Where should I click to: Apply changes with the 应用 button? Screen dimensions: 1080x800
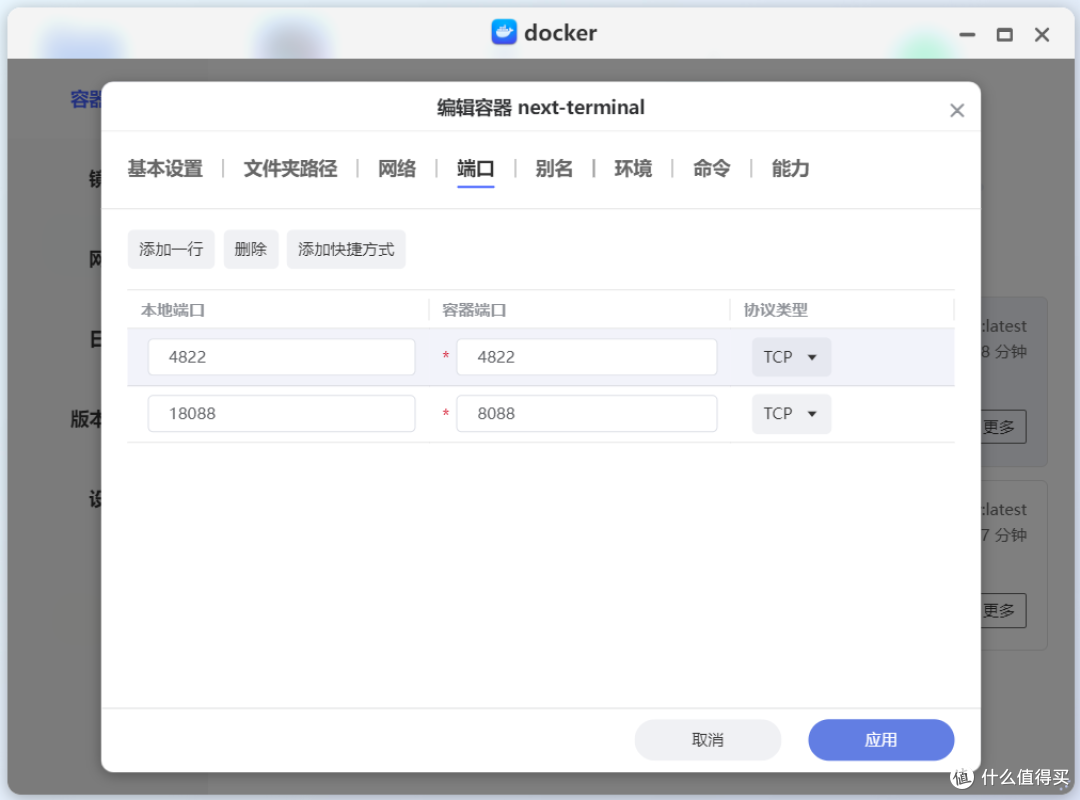(881, 740)
